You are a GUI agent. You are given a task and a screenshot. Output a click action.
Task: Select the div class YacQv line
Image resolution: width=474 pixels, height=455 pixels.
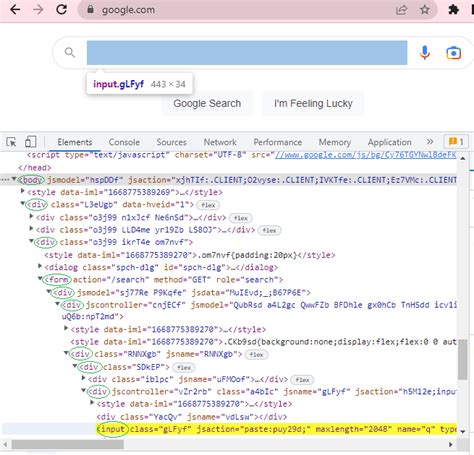pyautogui.click(x=192, y=417)
